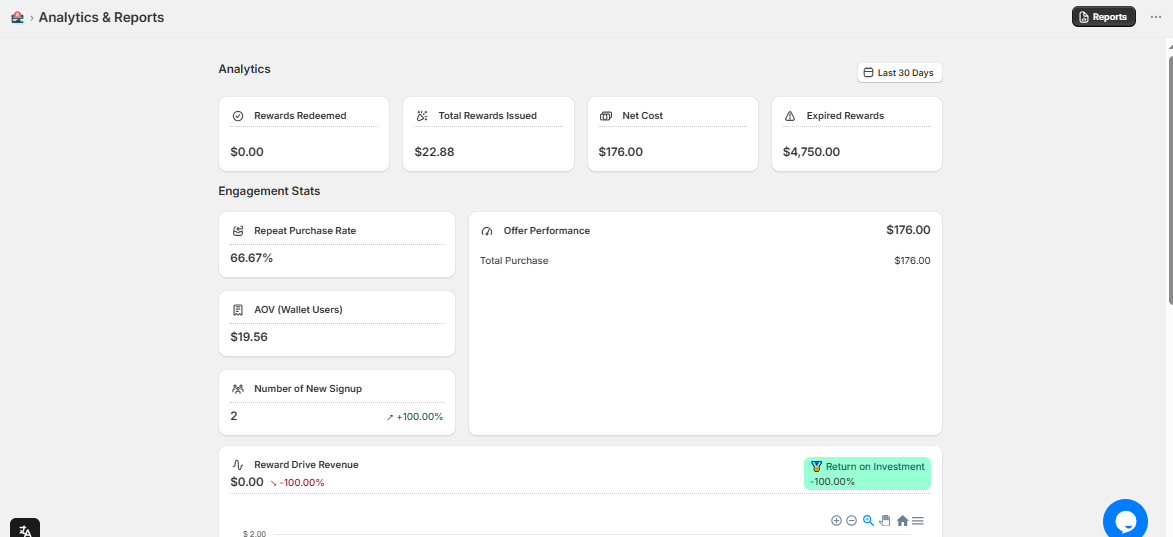Click the app logo in breadcrumb
This screenshot has width=1173, height=537.
click(x=17, y=17)
